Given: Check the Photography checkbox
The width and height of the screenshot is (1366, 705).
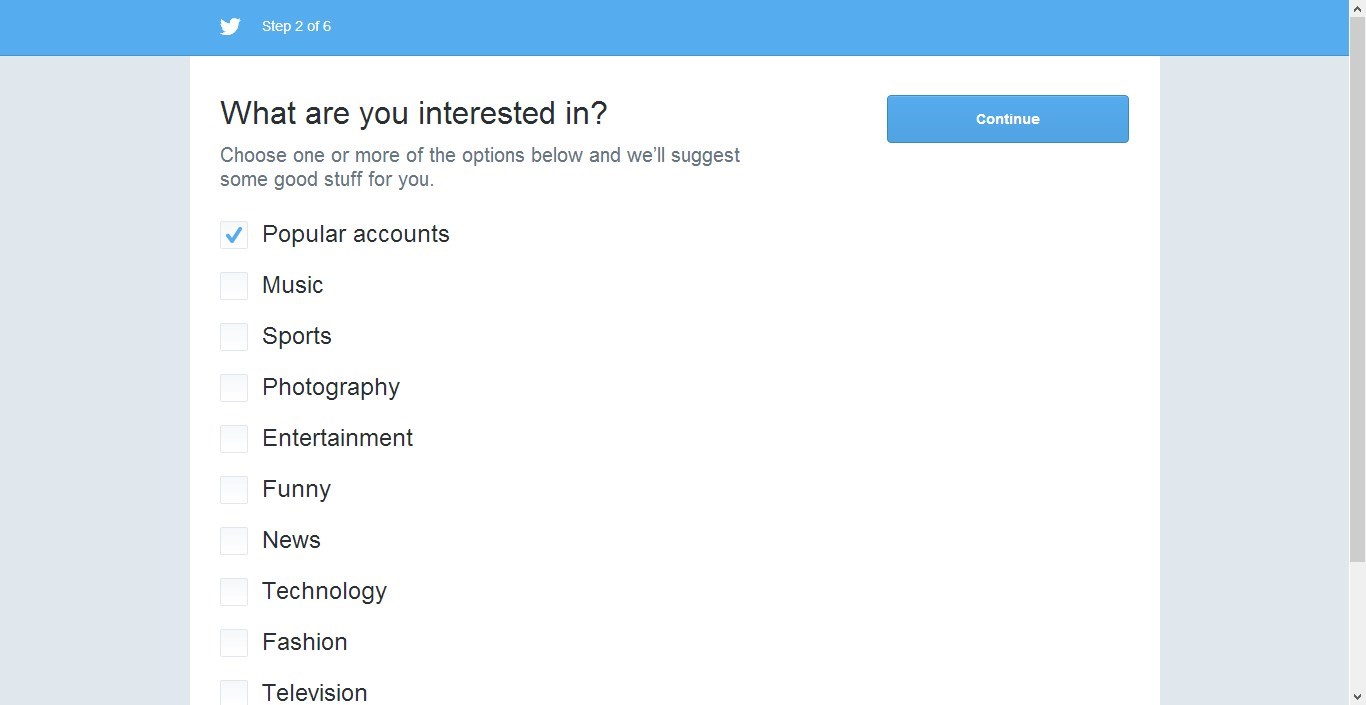Looking at the screenshot, I should tap(233, 388).
